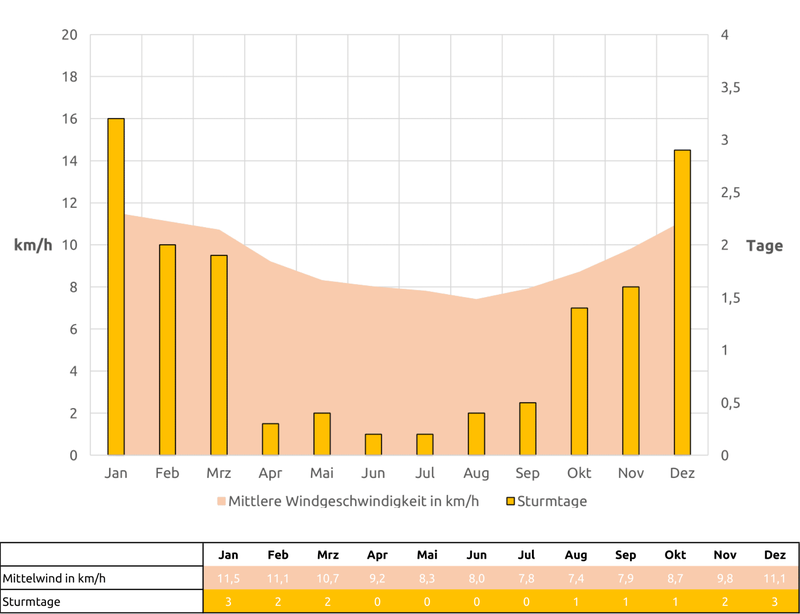800x614 pixels.
Task: Click the 7,4 wind value in table
Action: 575,578
